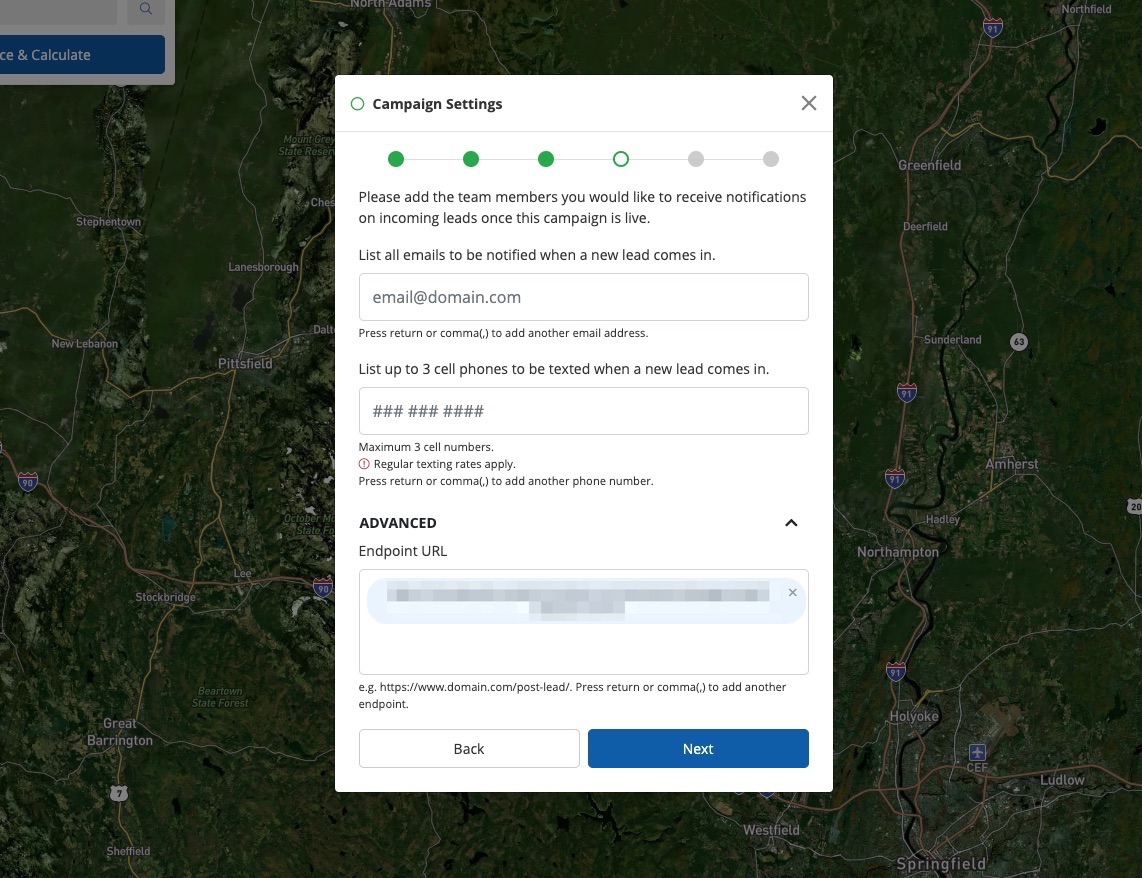Screen dimensions: 1142x878
Task: Jump to the fifth step dot
Action: pos(696,159)
